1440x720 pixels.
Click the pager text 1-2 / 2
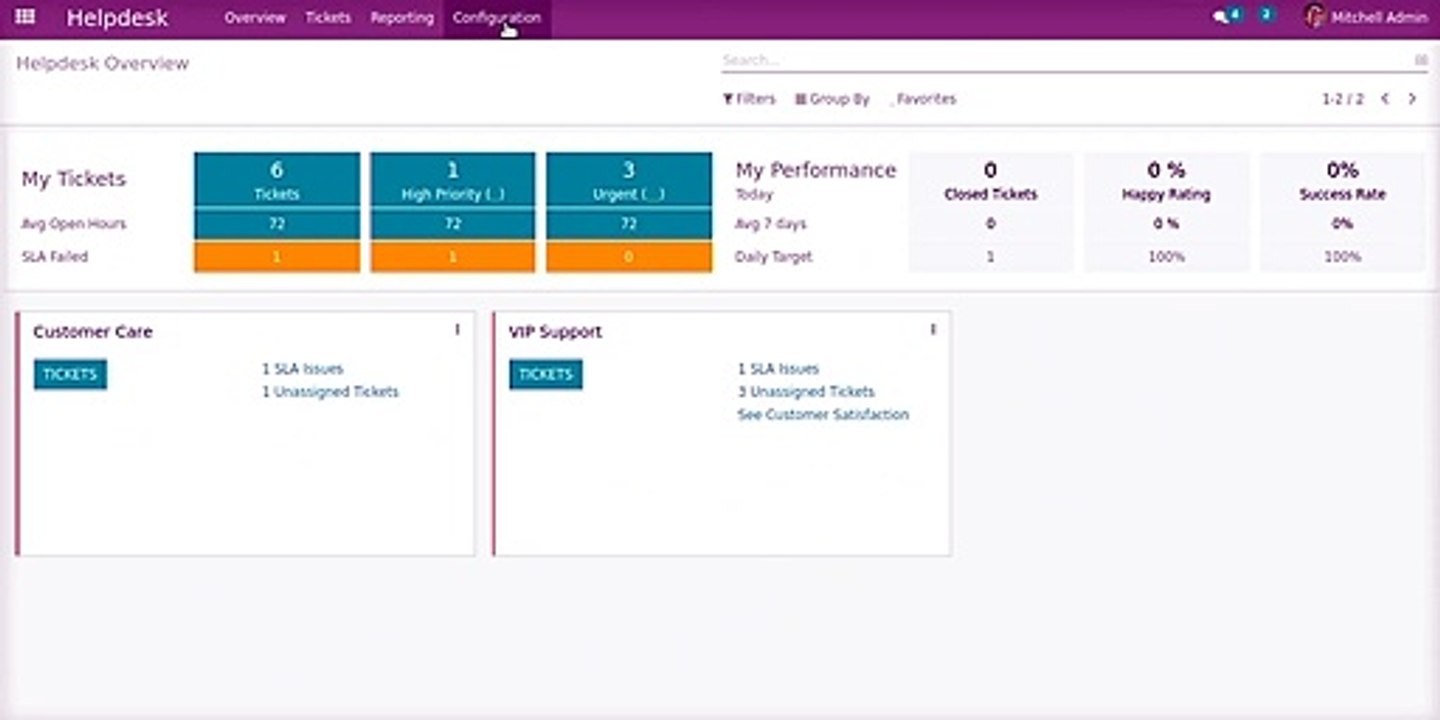[1343, 99]
